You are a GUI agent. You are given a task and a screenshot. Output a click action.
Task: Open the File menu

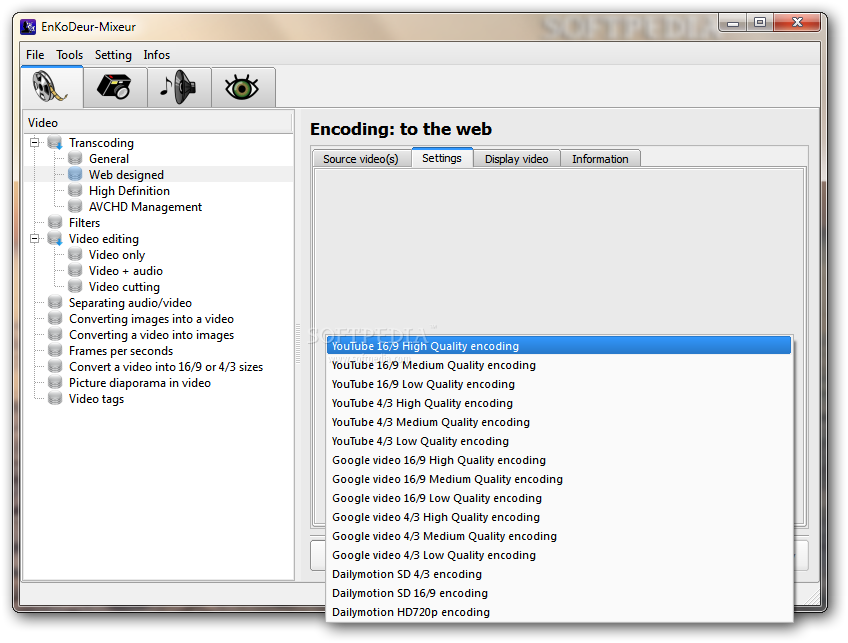pos(35,55)
